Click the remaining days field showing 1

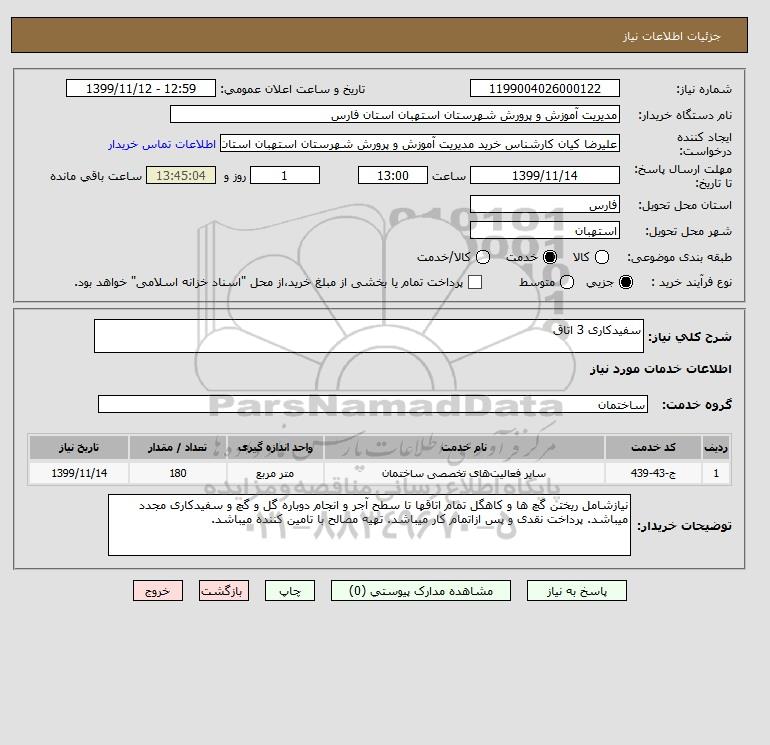coord(285,175)
